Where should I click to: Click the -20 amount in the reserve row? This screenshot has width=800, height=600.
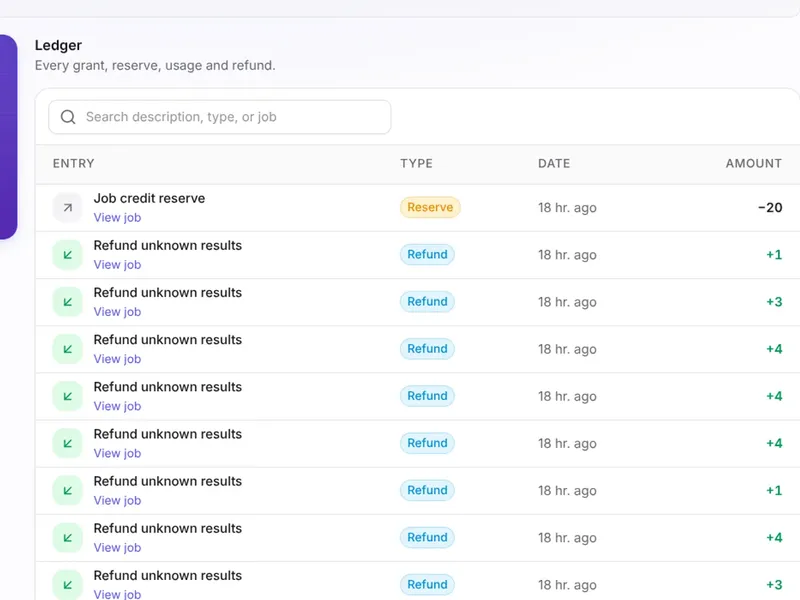(x=770, y=208)
